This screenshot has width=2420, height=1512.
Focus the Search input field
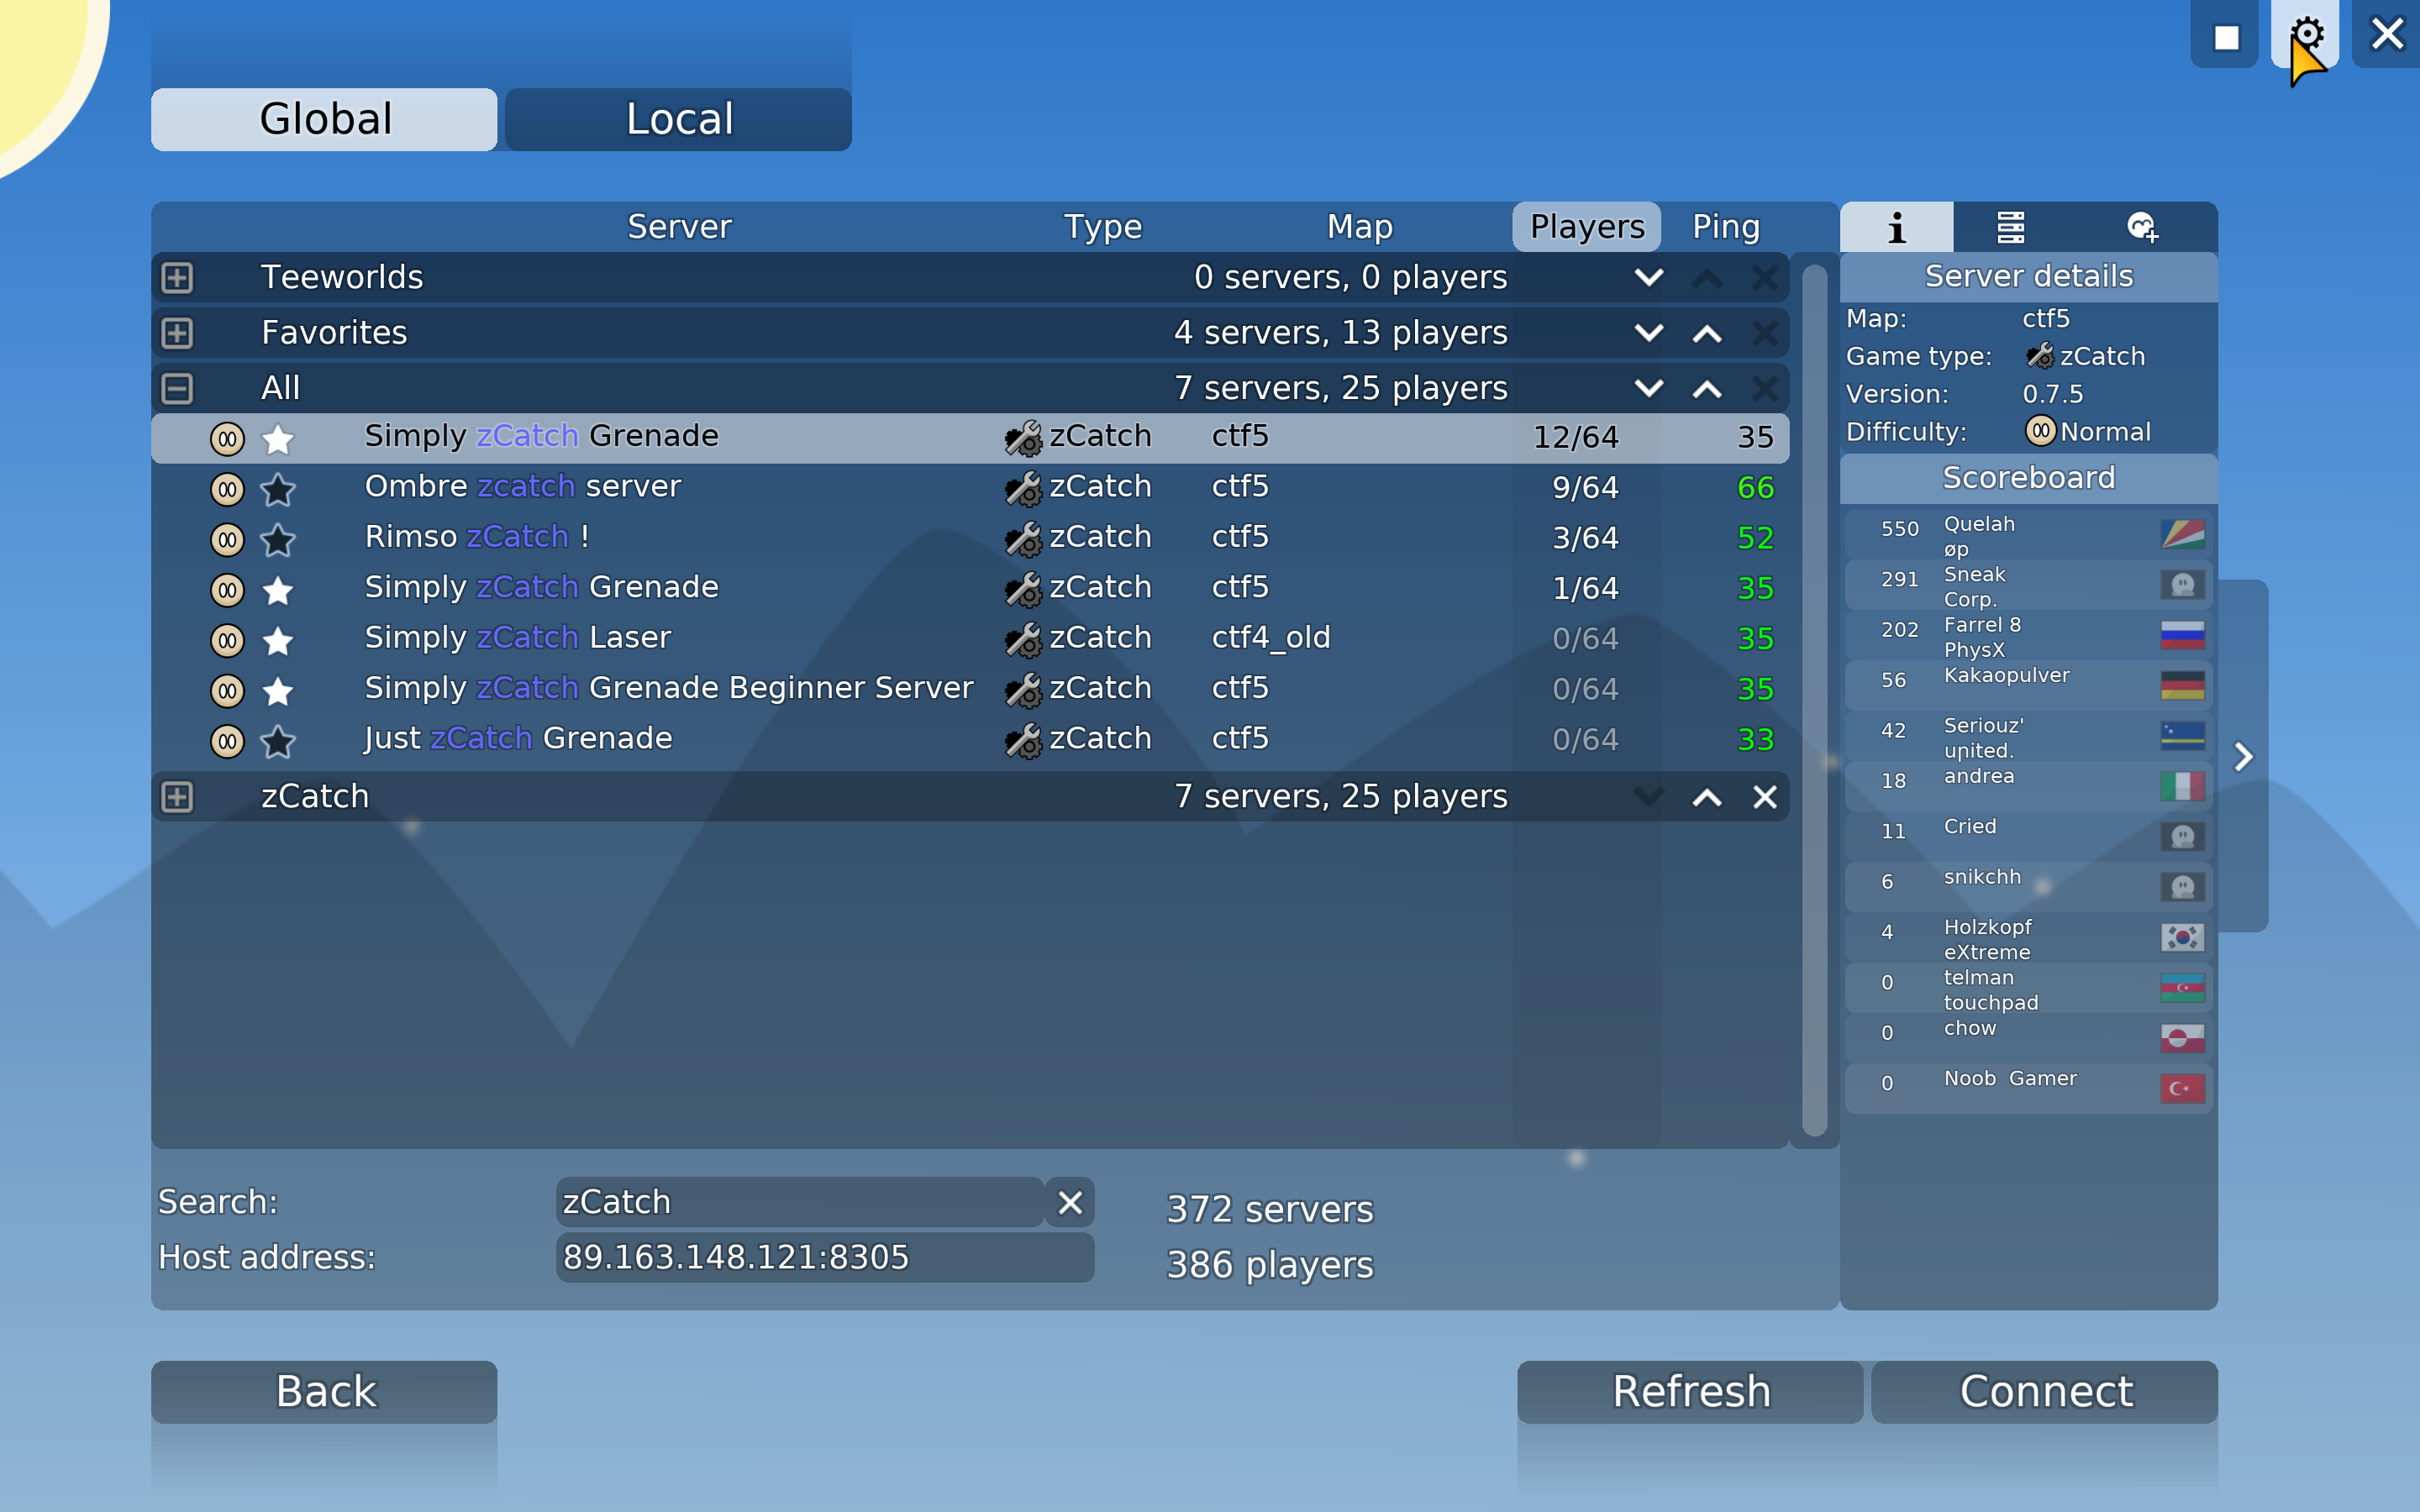pos(800,1202)
